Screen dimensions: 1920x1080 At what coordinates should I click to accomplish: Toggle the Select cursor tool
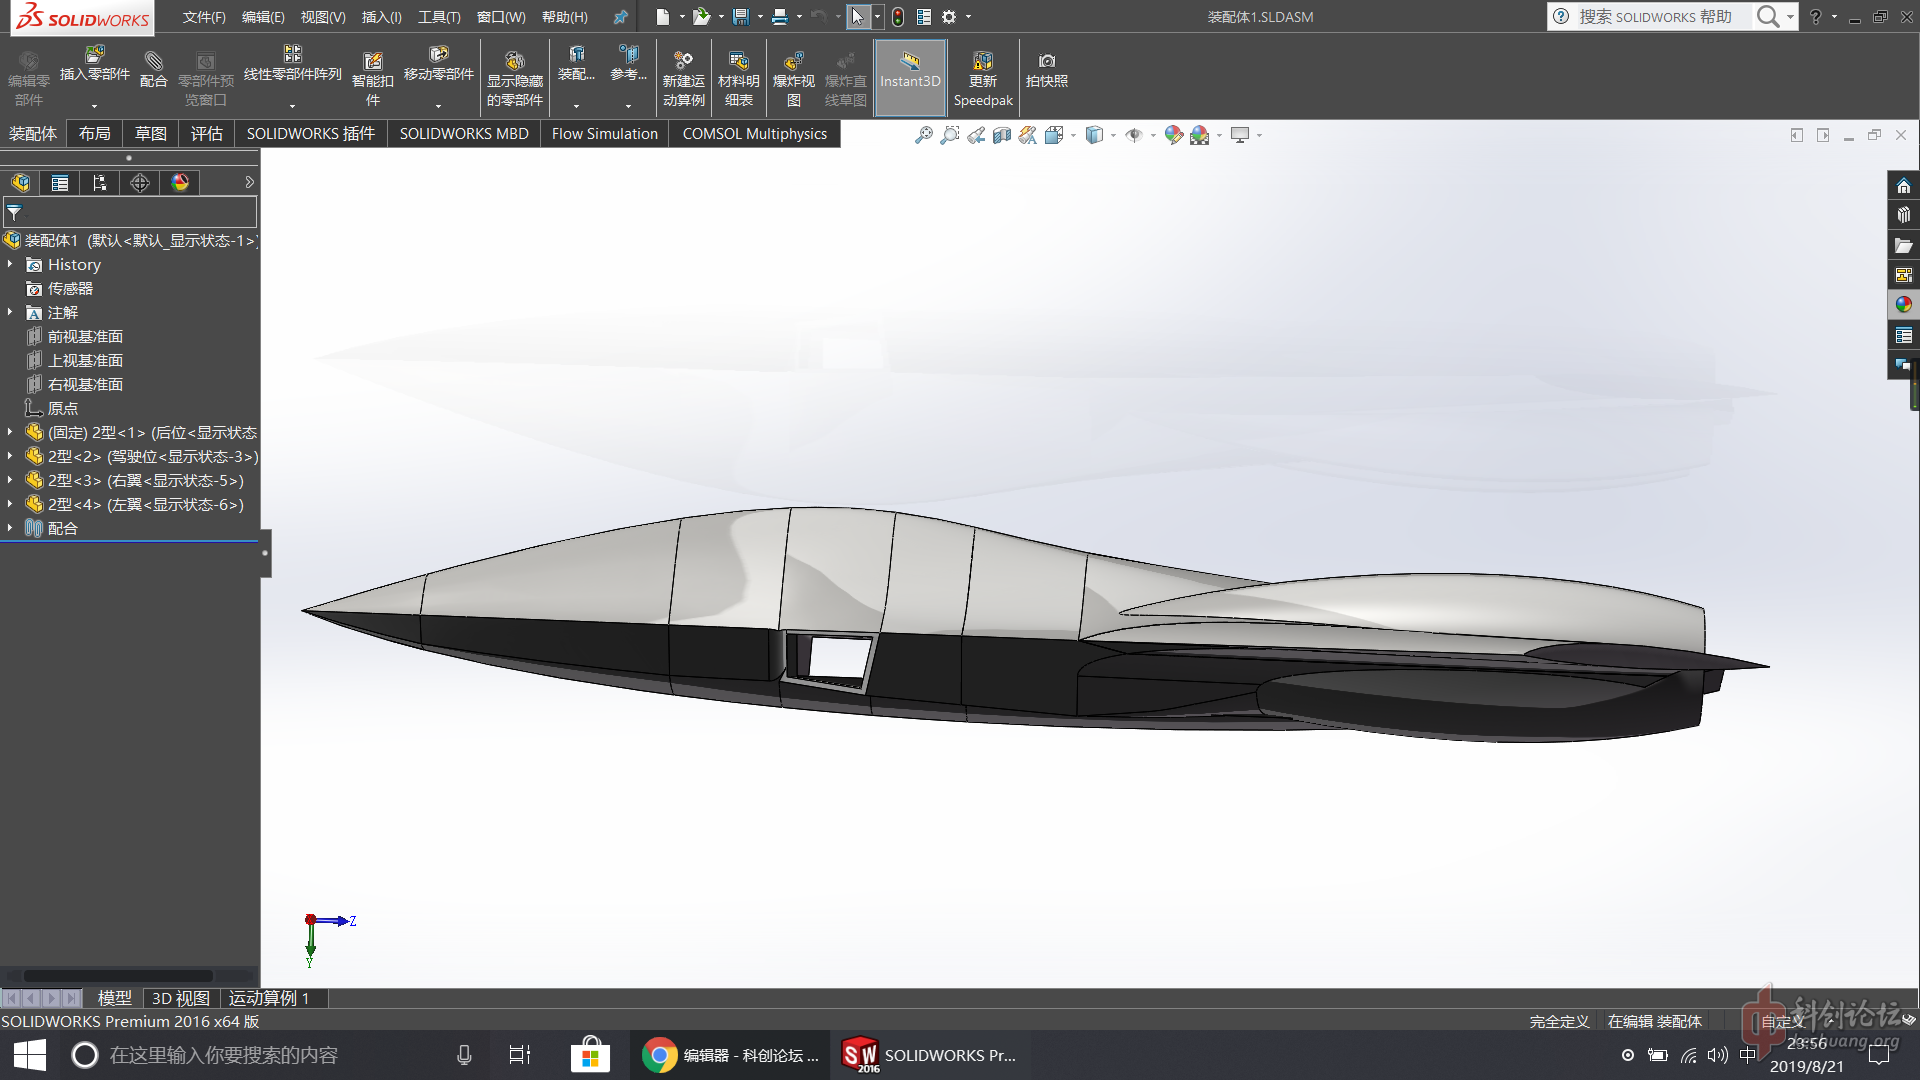click(858, 17)
